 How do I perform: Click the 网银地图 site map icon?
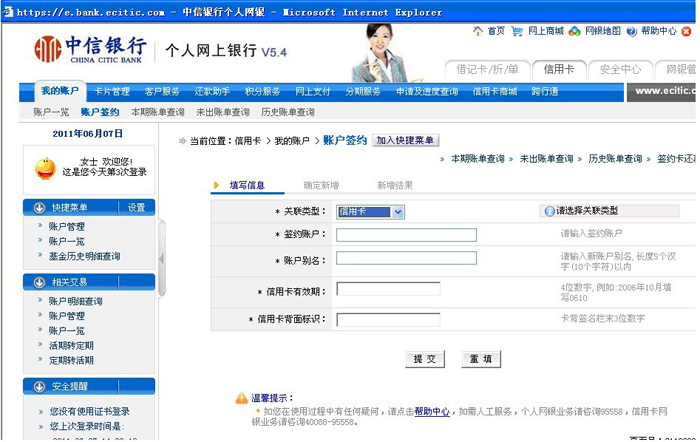[574, 31]
